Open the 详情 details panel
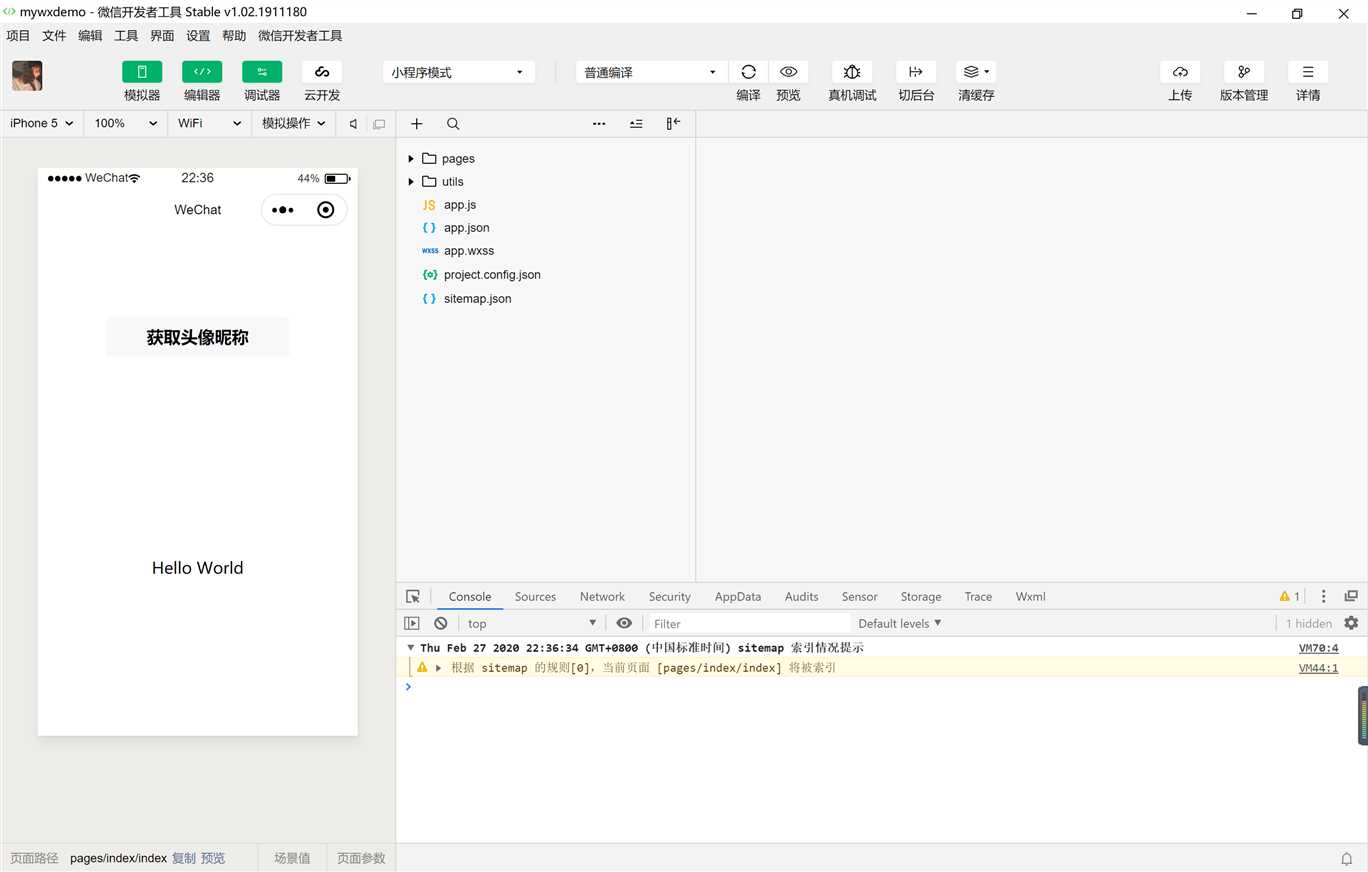The width and height of the screenshot is (1368, 872). 1308,72
